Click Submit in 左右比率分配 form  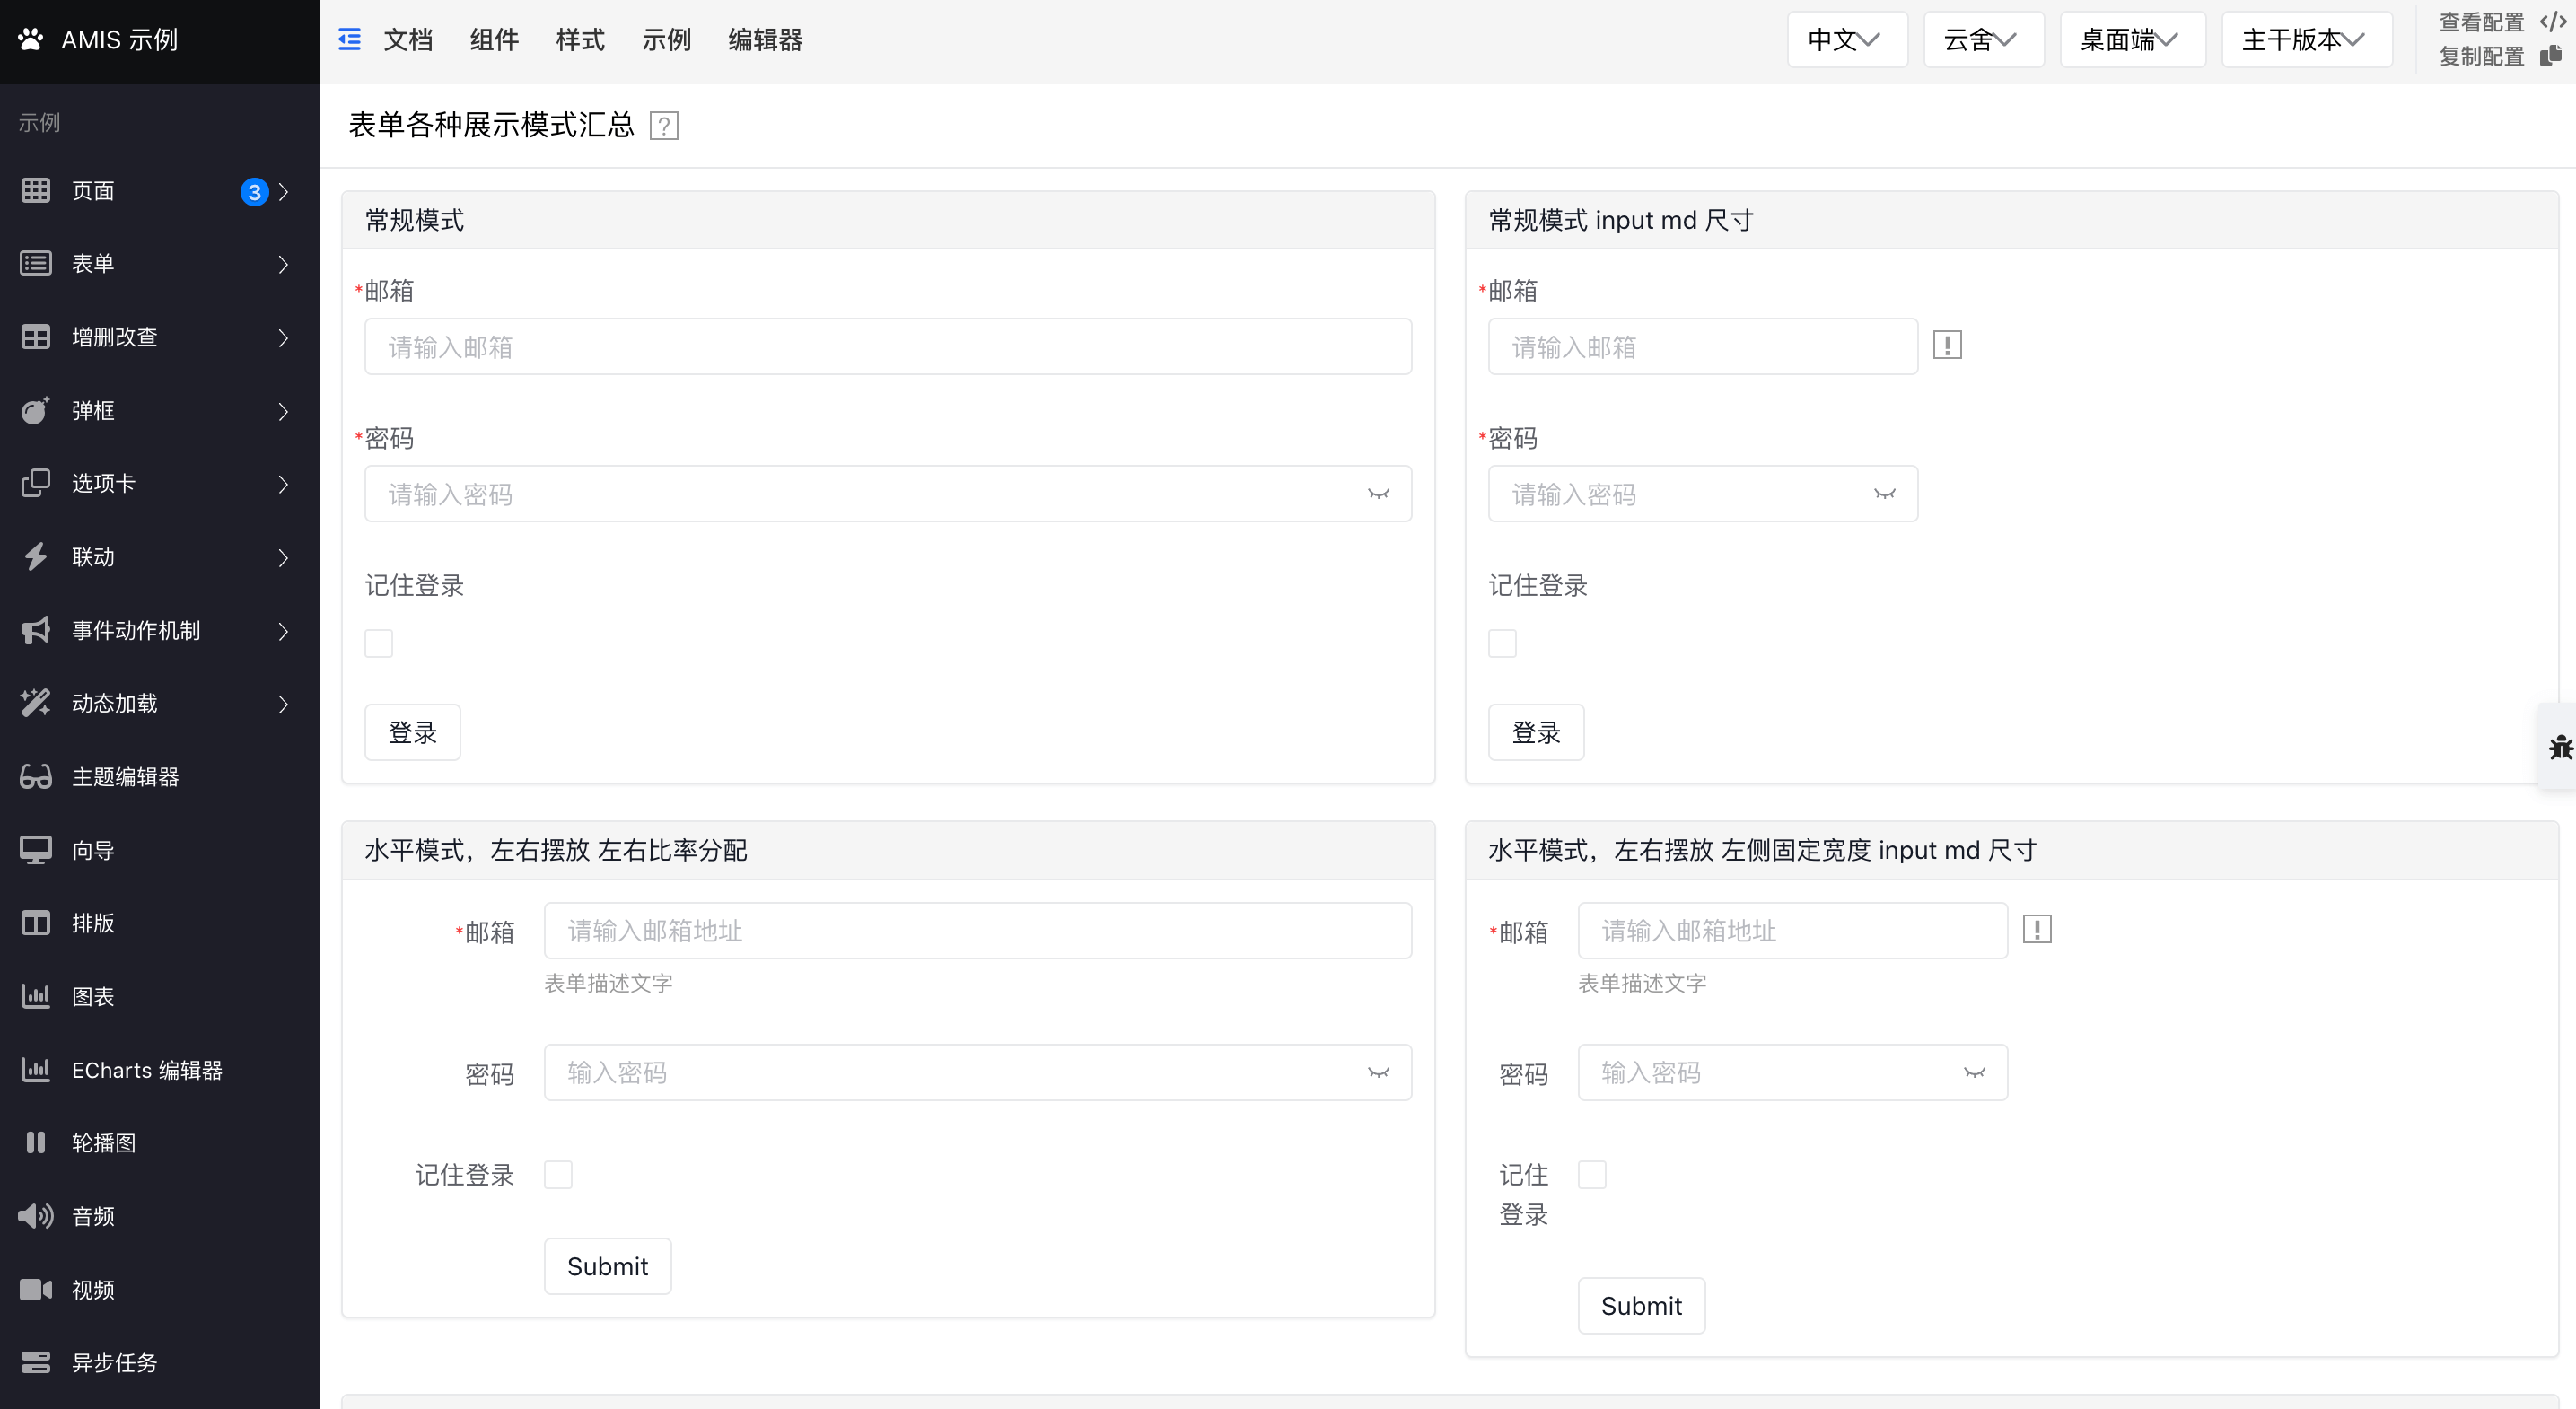point(607,1267)
